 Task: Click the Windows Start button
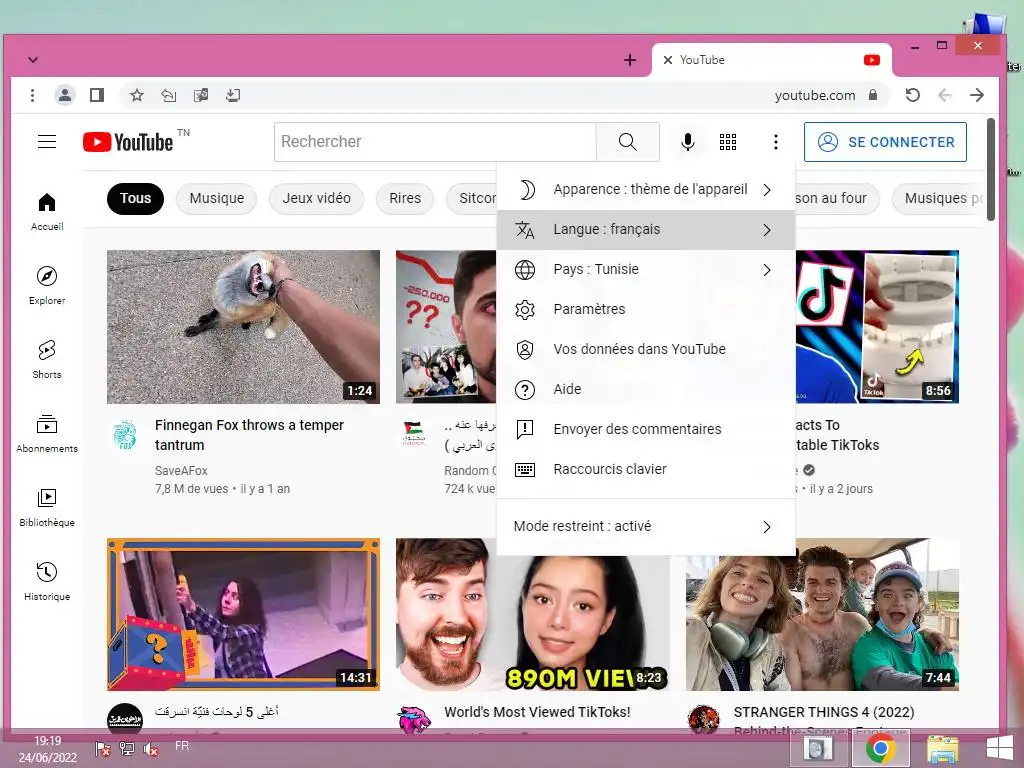999,748
